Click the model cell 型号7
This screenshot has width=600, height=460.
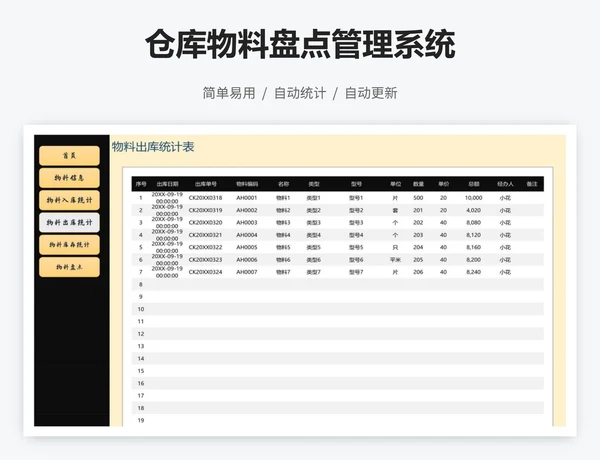(356, 272)
